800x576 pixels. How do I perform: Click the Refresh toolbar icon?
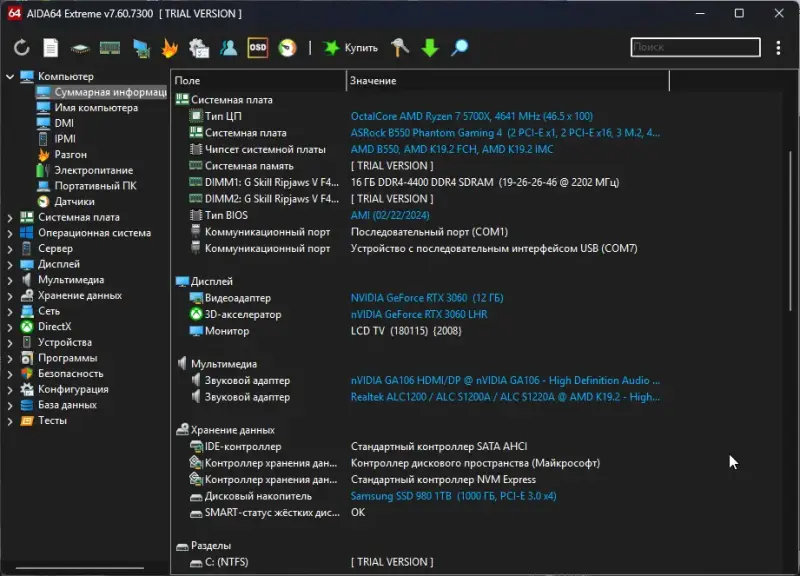pos(21,48)
